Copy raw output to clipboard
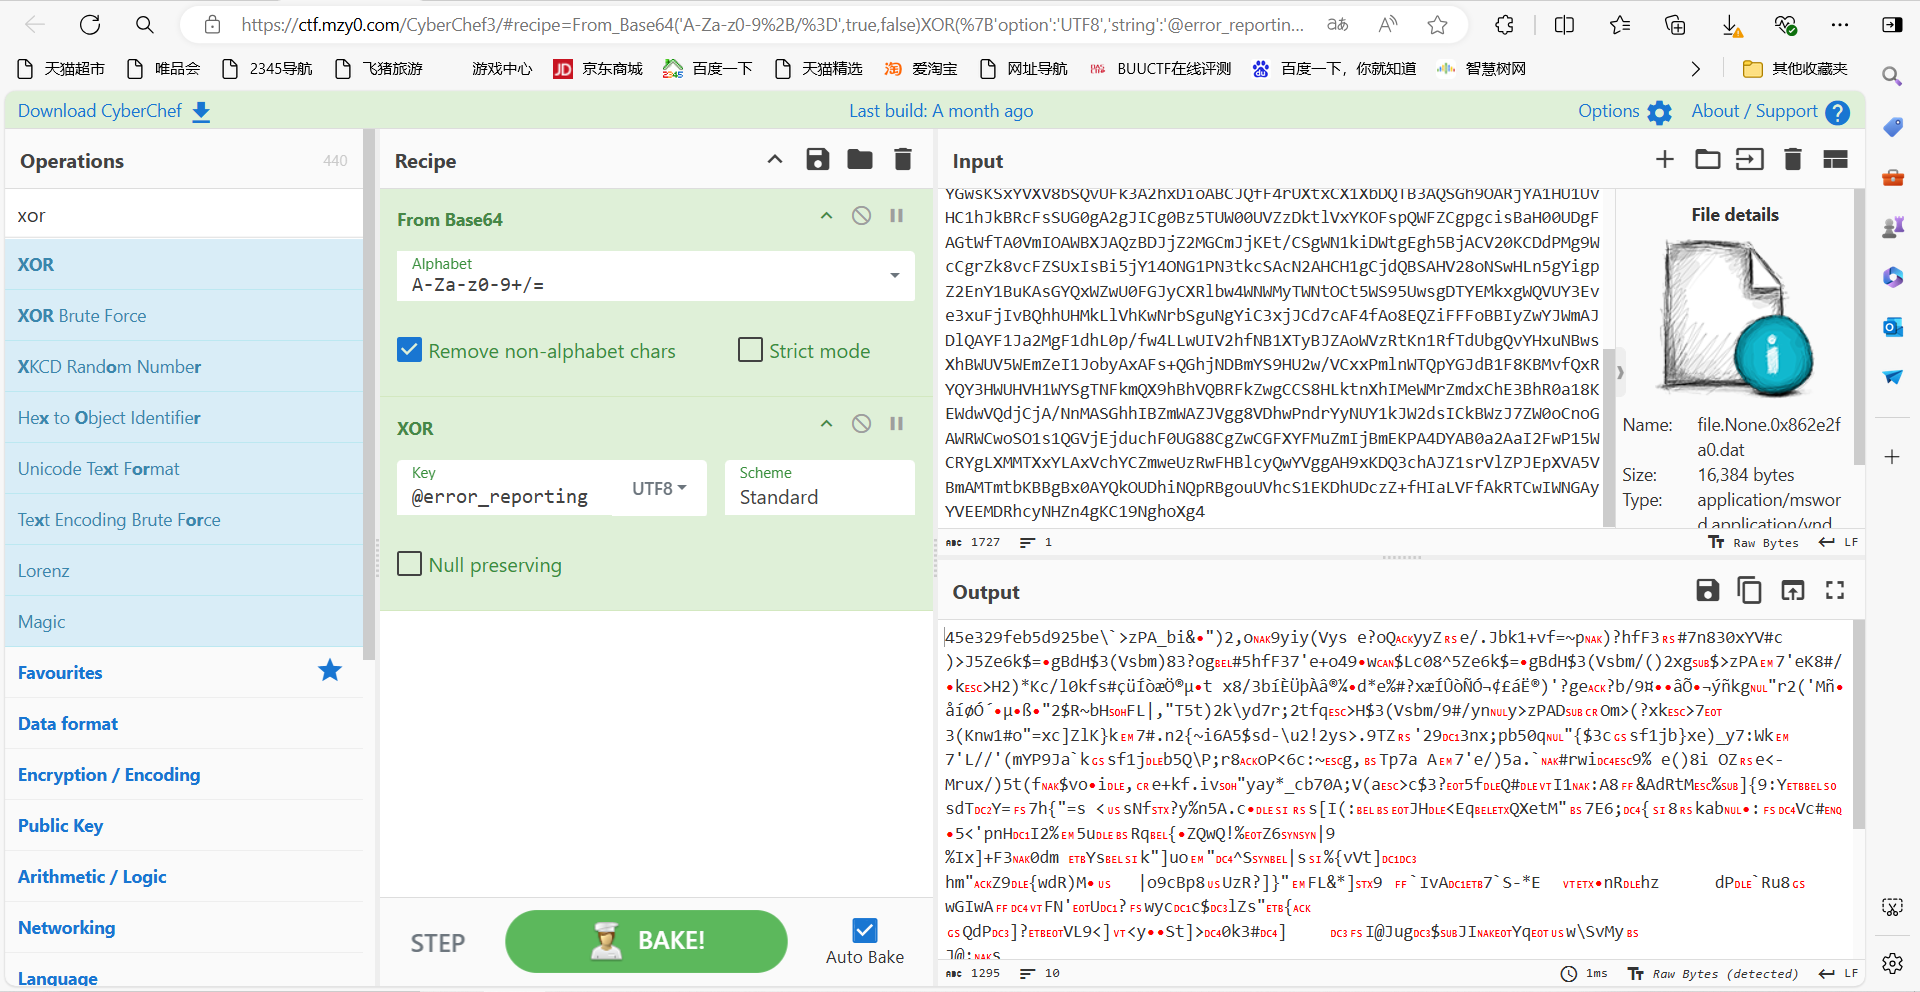The height and width of the screenshot is (992, 1920). point(1750,590)
